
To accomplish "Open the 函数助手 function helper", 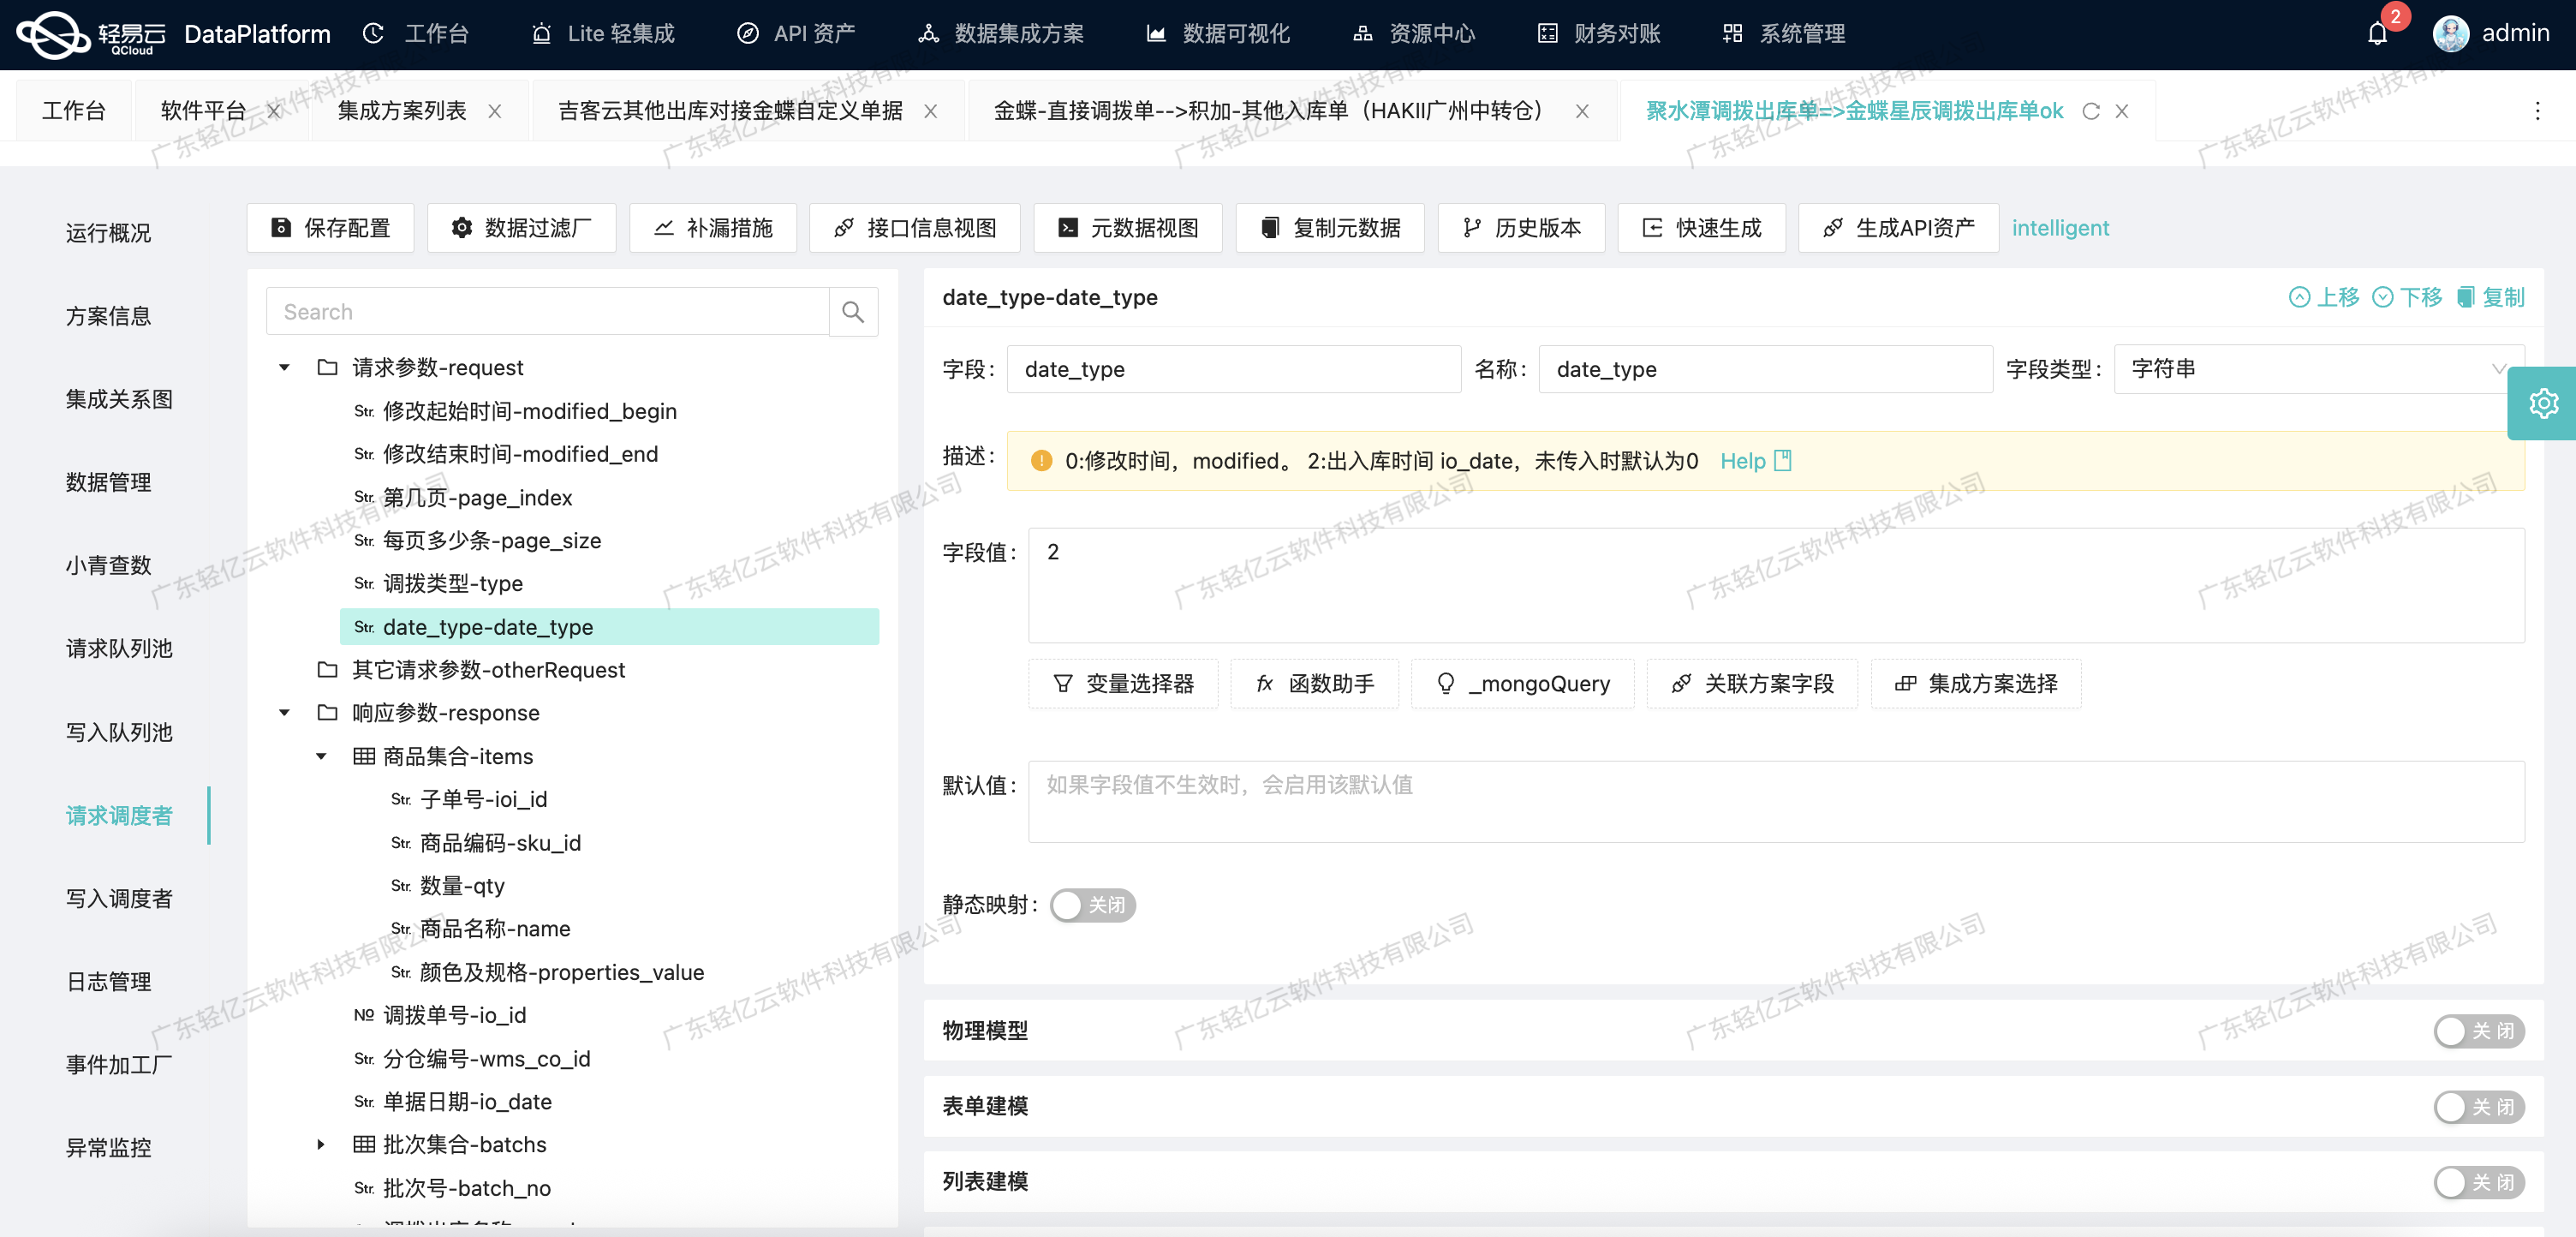I will click(x=1314, y=684).
